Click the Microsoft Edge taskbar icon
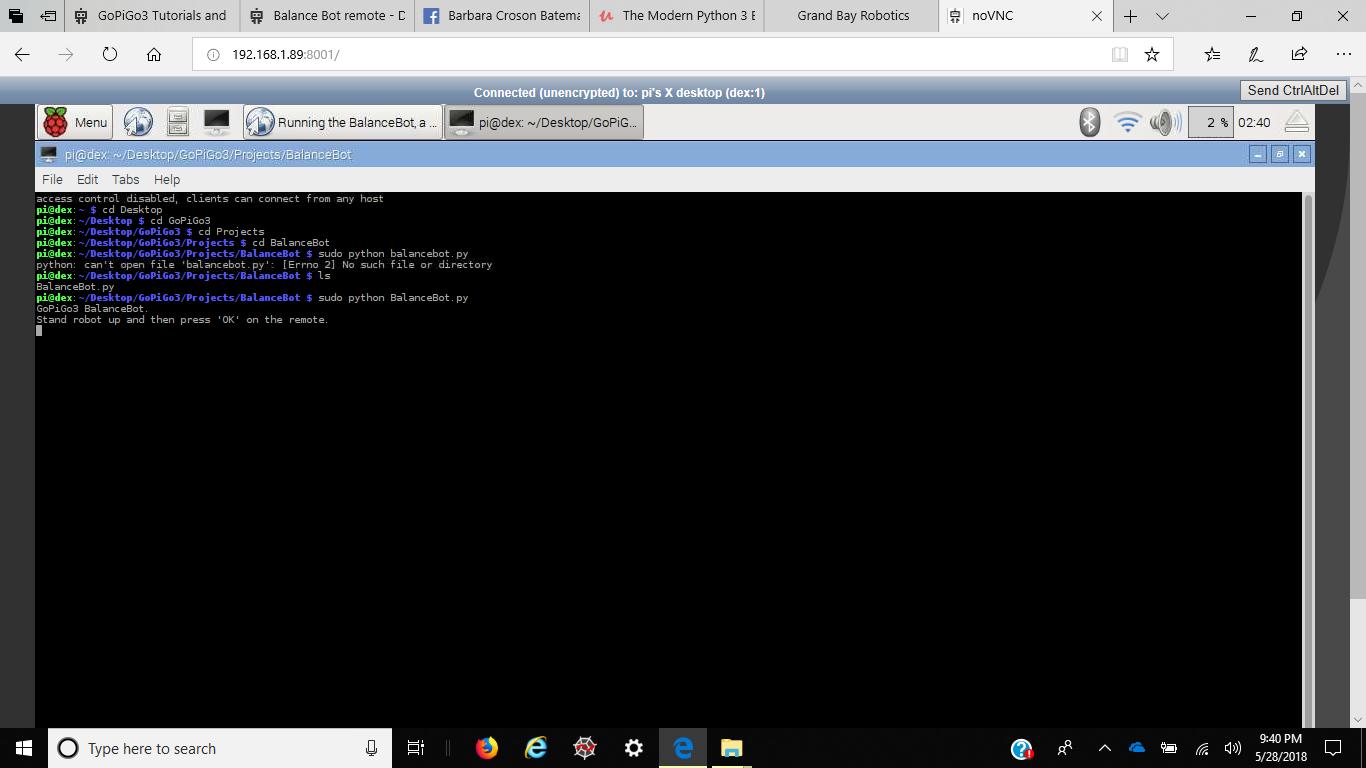The width and height of the screenshot is (1366, 768). click(x=683, y=748)
